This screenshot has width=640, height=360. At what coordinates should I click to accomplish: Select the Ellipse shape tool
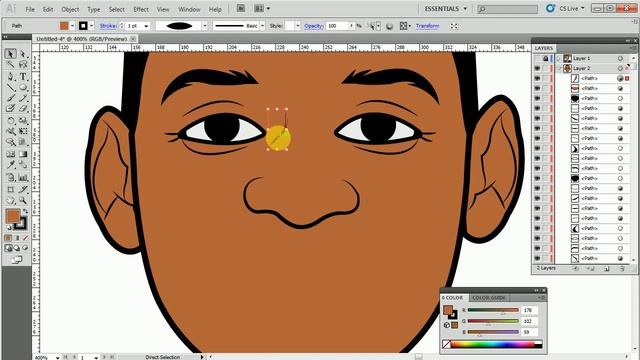point(23,87)
